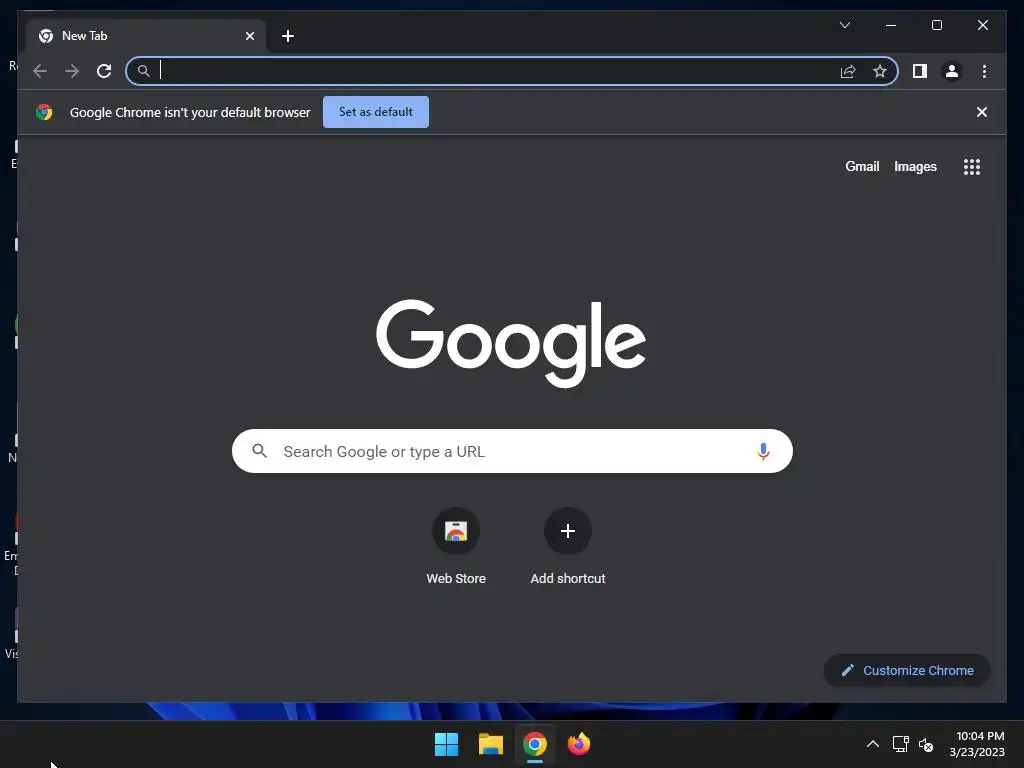Open Chrome's three-dot menu

984,71
